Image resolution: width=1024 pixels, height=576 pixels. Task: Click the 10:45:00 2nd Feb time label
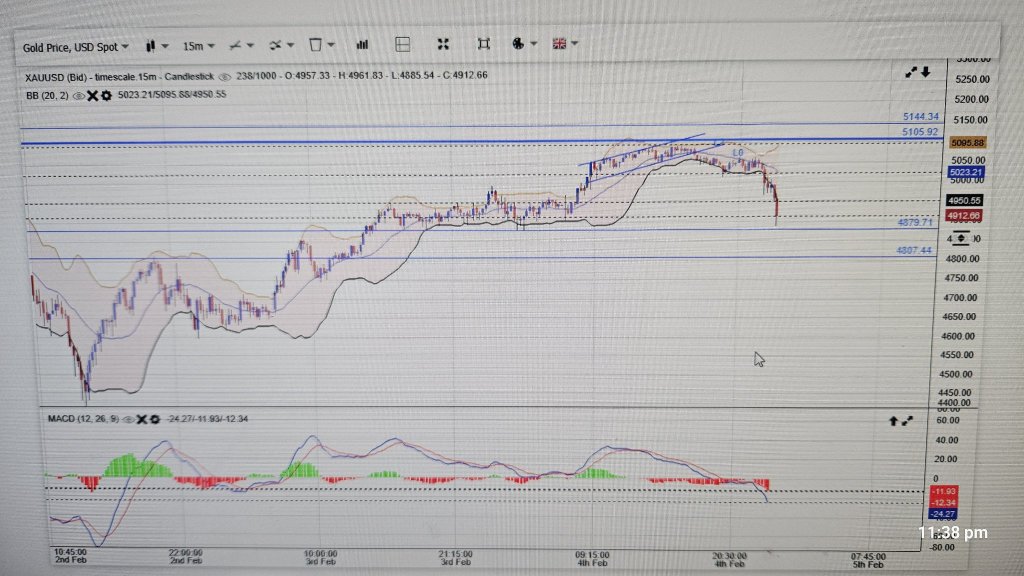tap(71, 556)
